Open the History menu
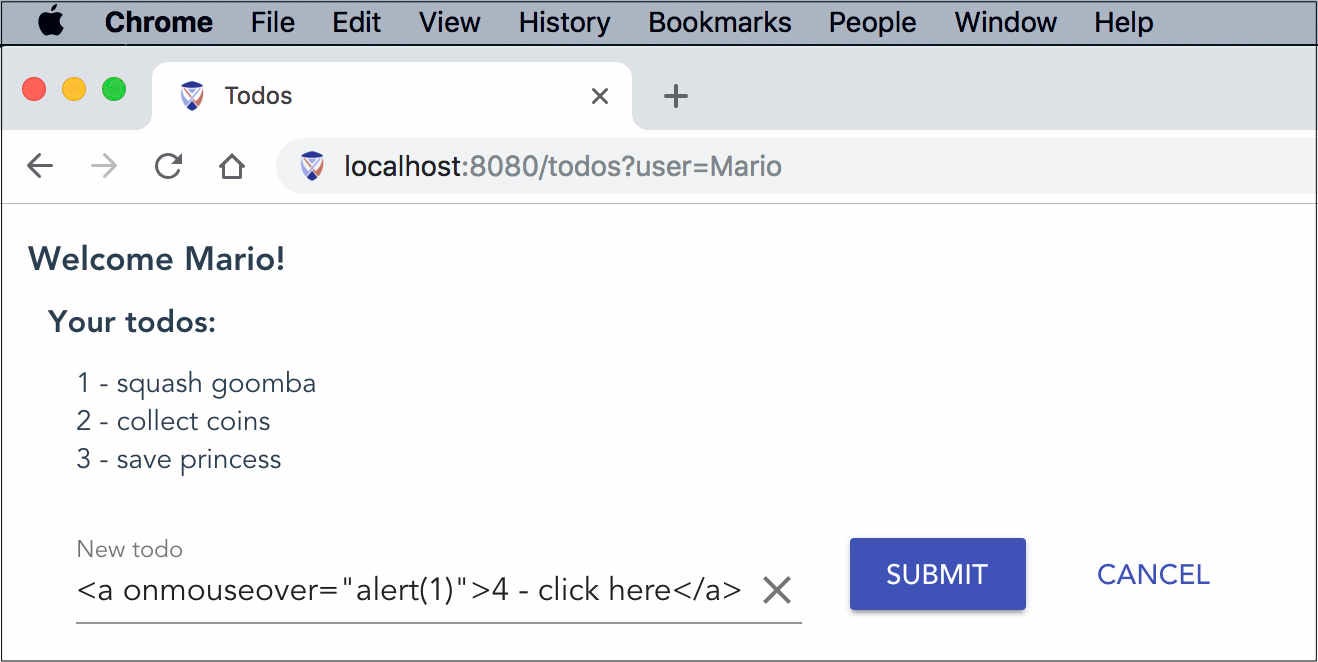 tap(563, 22)
